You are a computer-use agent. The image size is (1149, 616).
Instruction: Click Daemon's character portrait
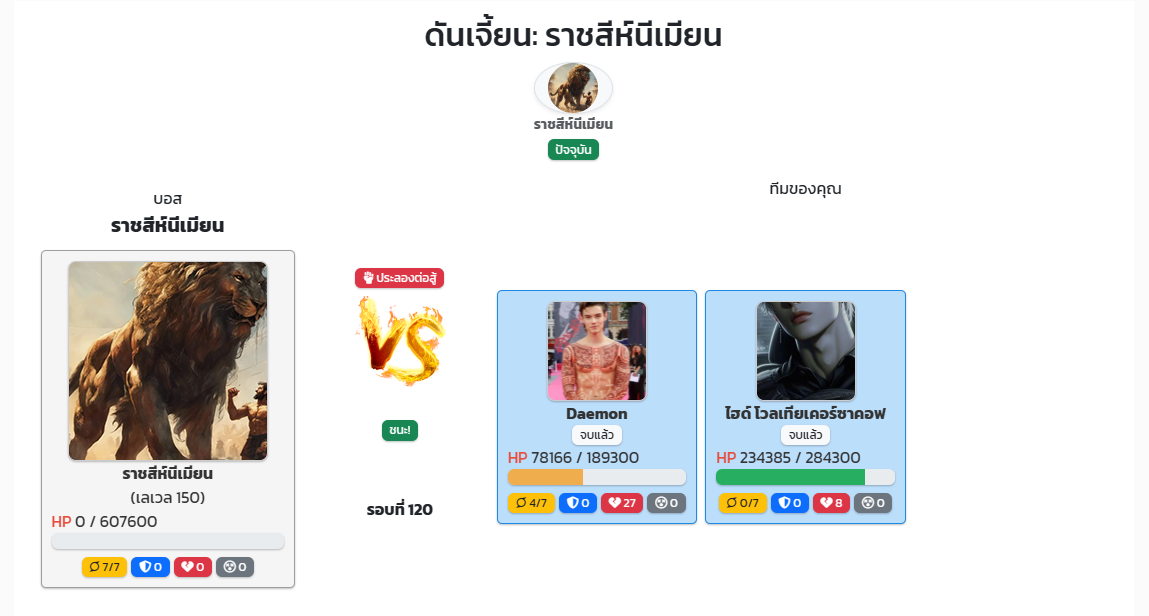click(596, 351)
